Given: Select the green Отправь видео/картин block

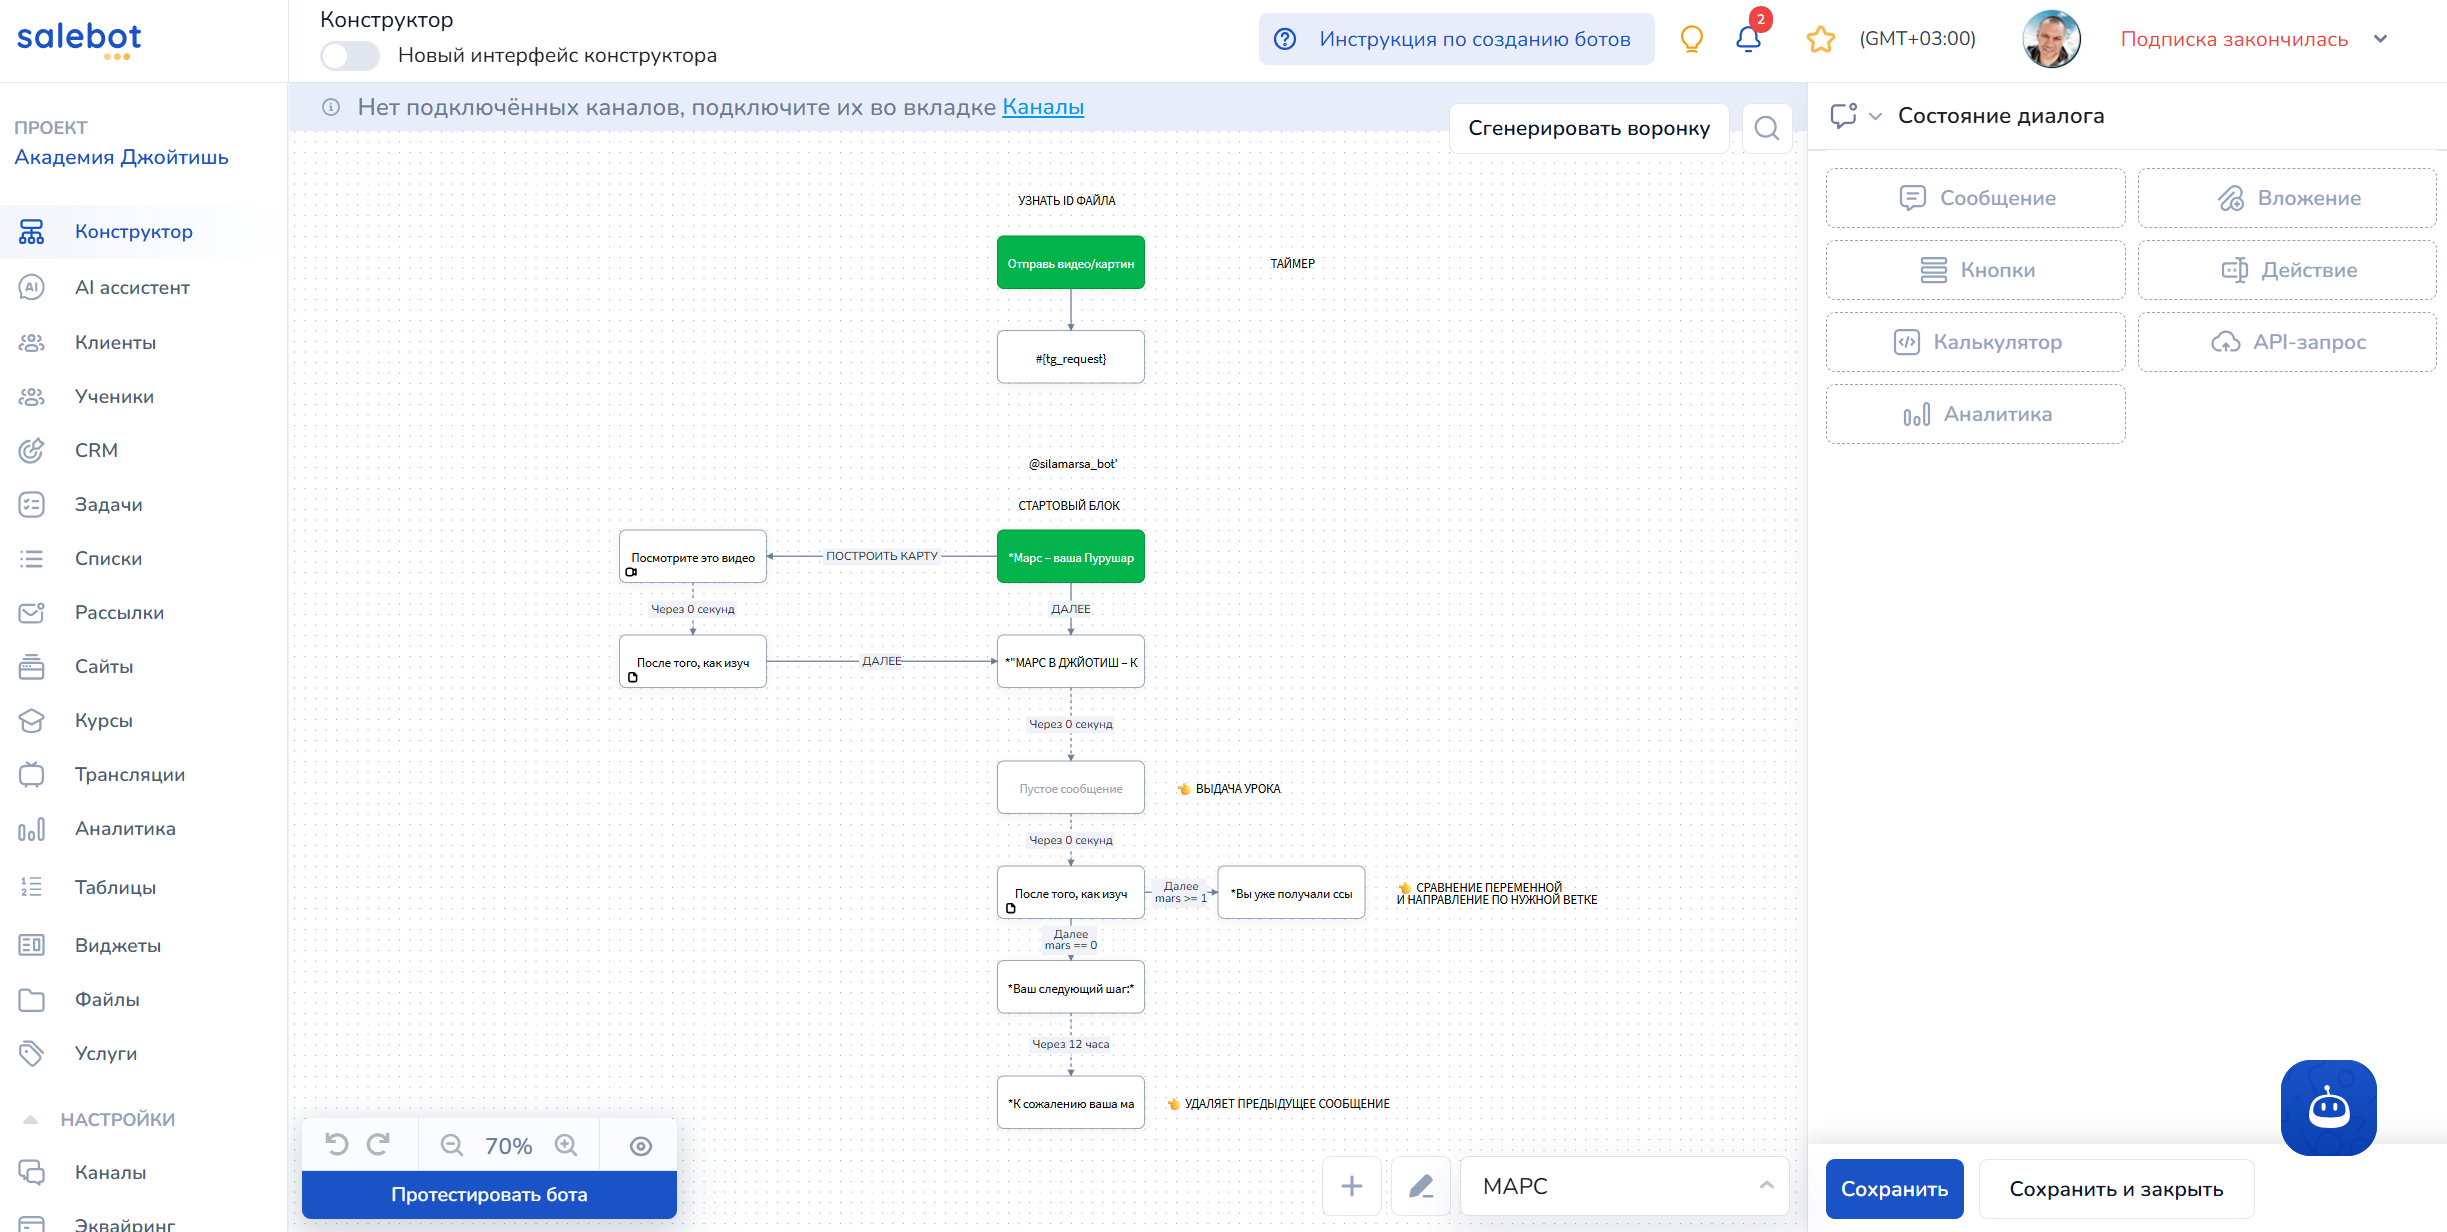Looking at the screenshot, I should click(x=1071, y=263).
